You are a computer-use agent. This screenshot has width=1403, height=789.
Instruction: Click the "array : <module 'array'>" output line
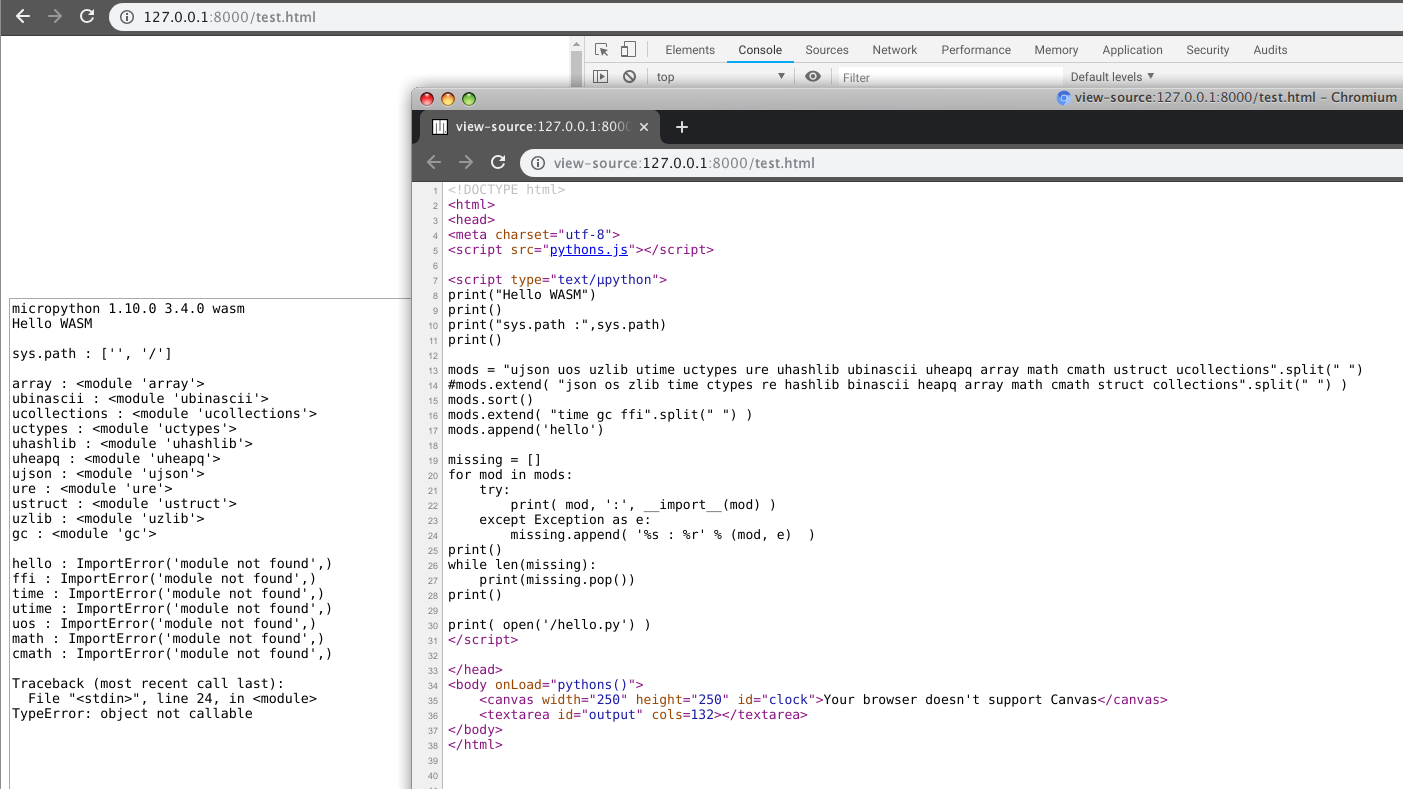pyautogui.click(x=108, y=383)
